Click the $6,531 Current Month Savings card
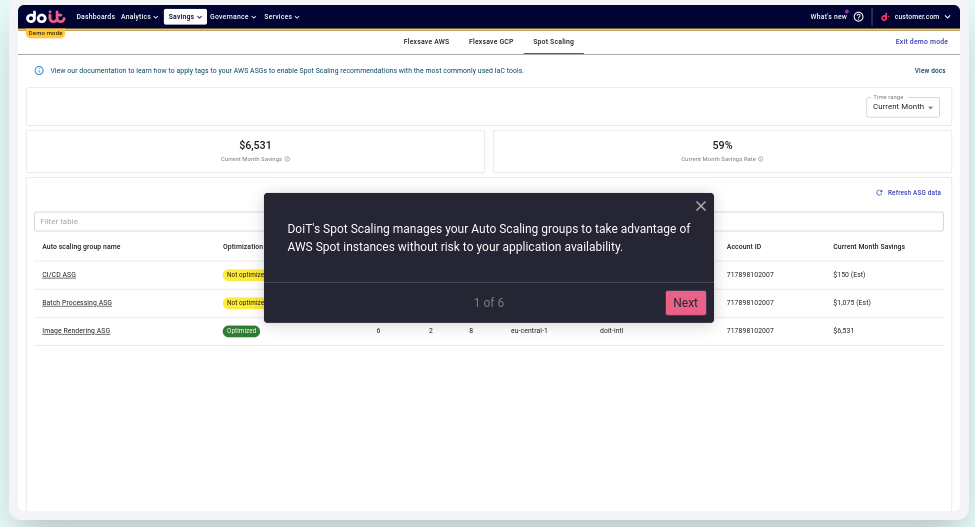Screen dimensions: 975x527 click(256, 151)
